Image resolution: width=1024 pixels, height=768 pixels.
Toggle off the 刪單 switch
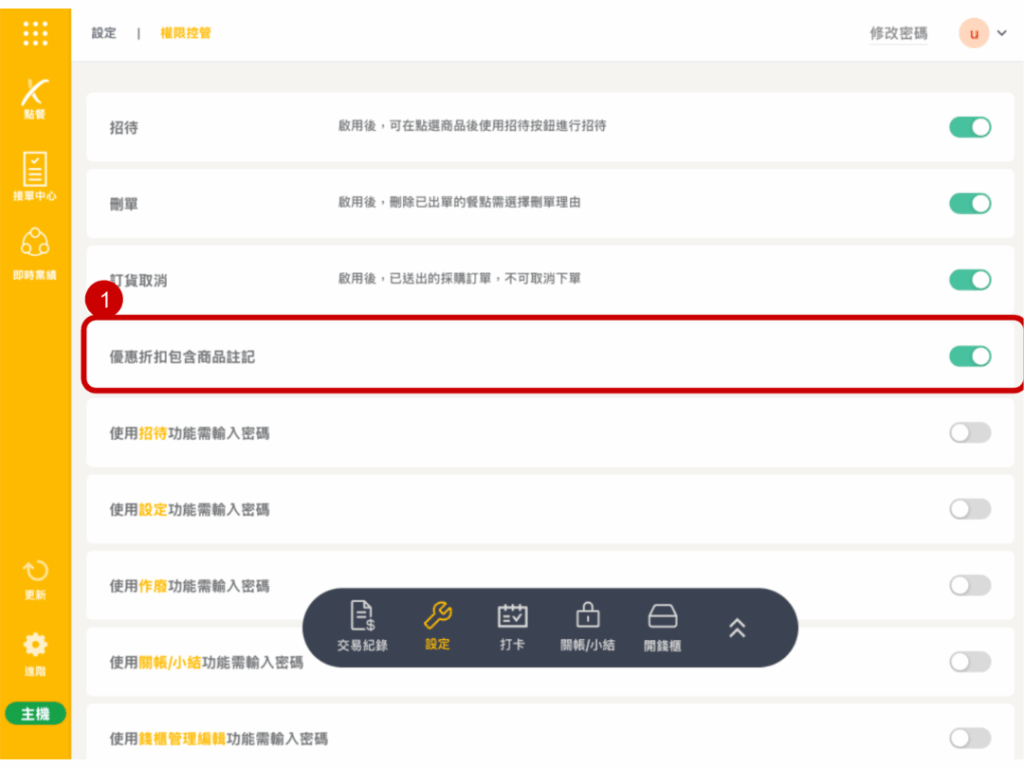pyautogui.click(x=969, y=203)
